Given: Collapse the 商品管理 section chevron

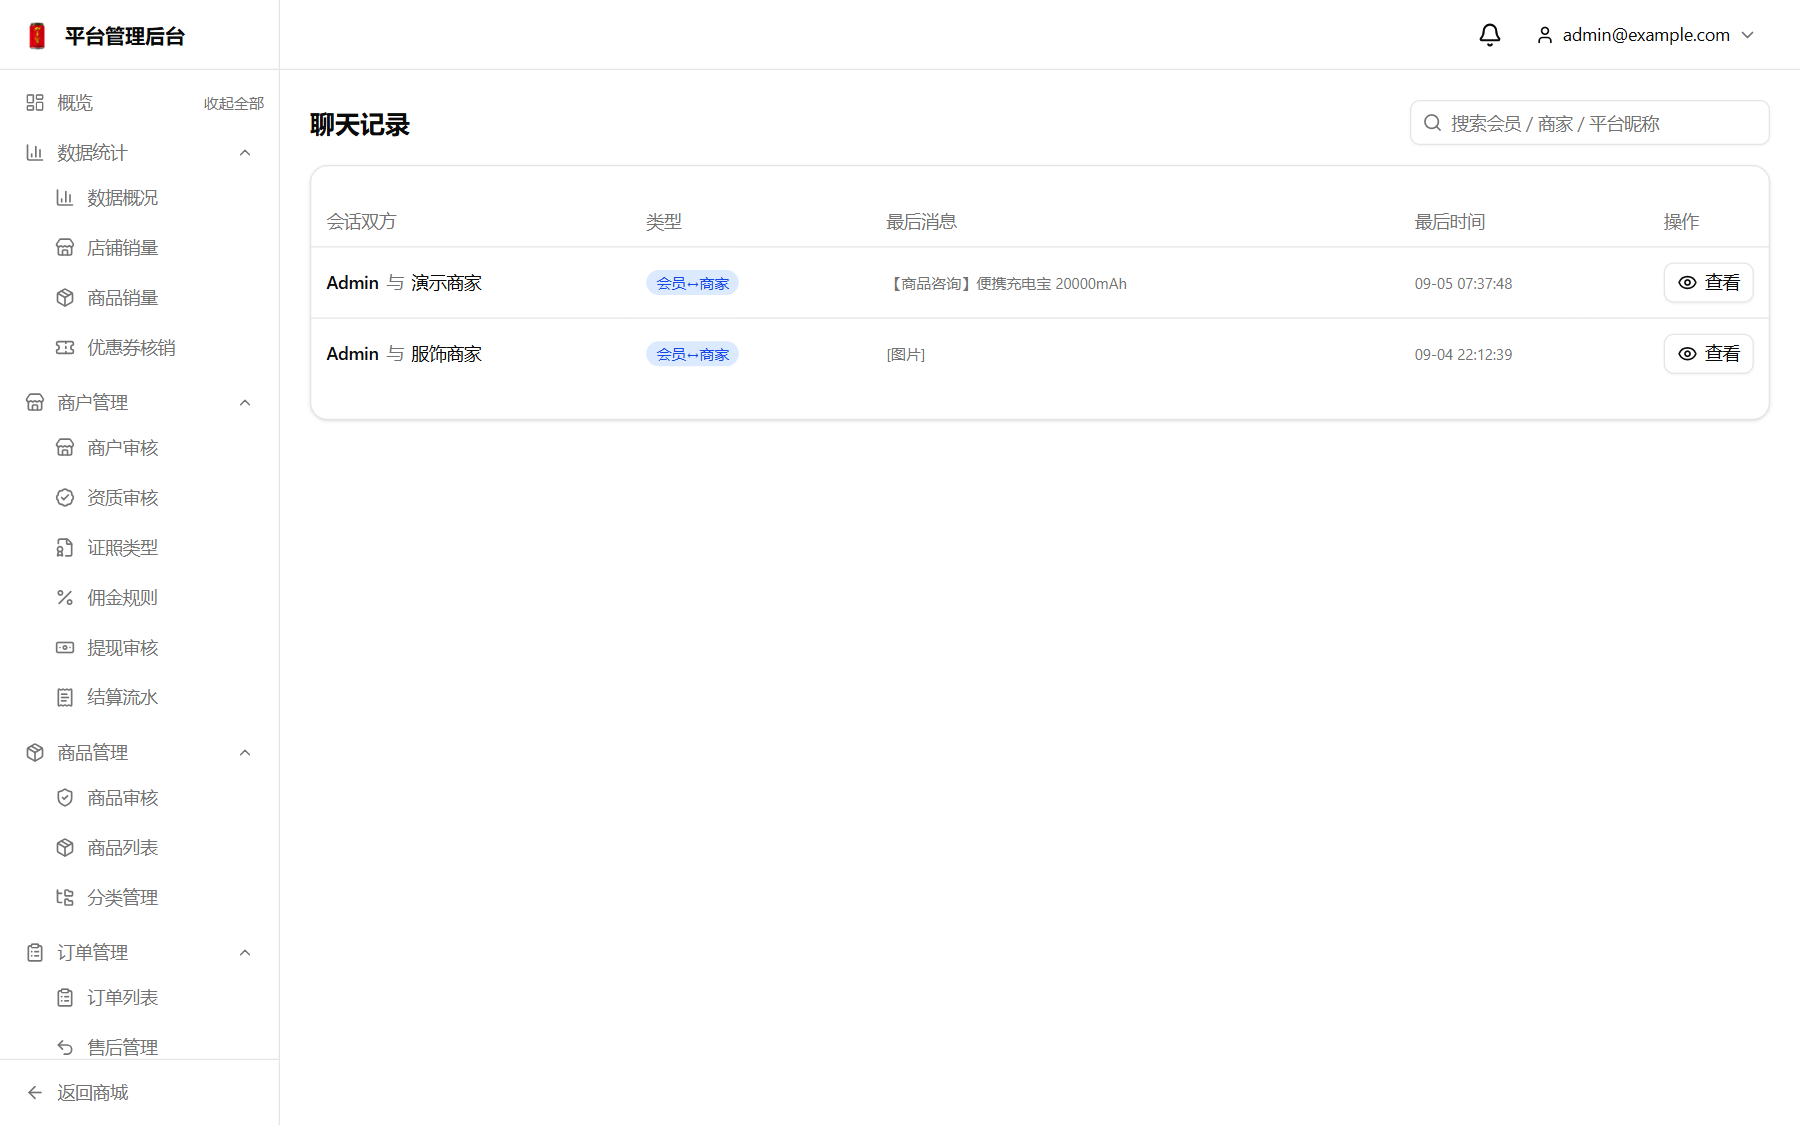Looking at the screenshot, I should (245, 752).
